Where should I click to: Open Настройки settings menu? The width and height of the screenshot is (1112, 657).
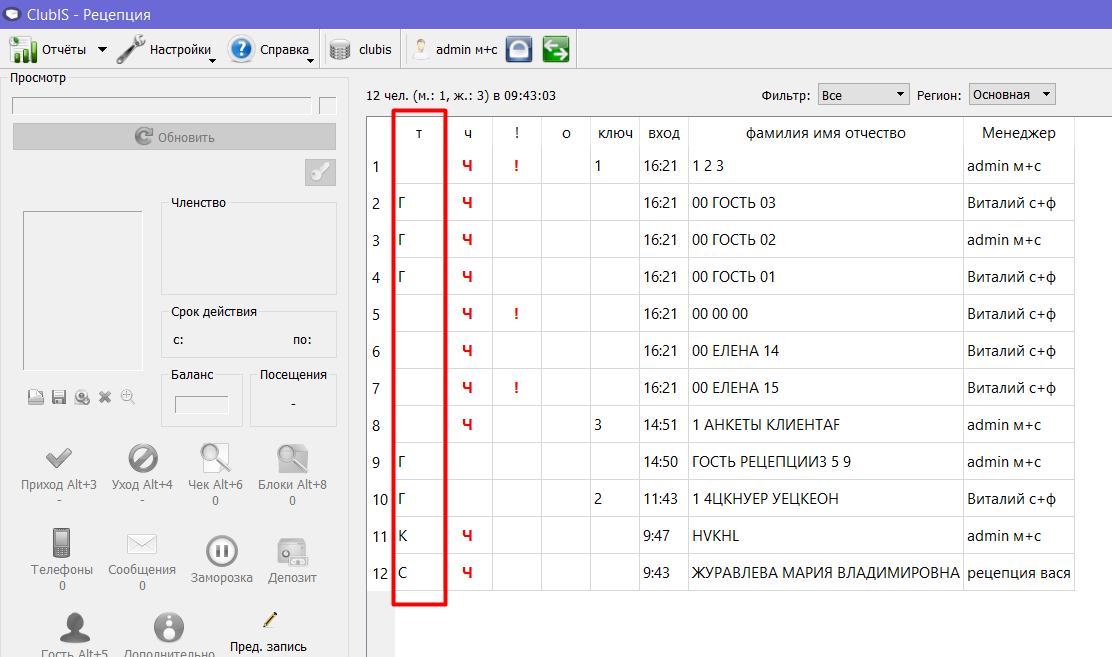tap(166, 50)
